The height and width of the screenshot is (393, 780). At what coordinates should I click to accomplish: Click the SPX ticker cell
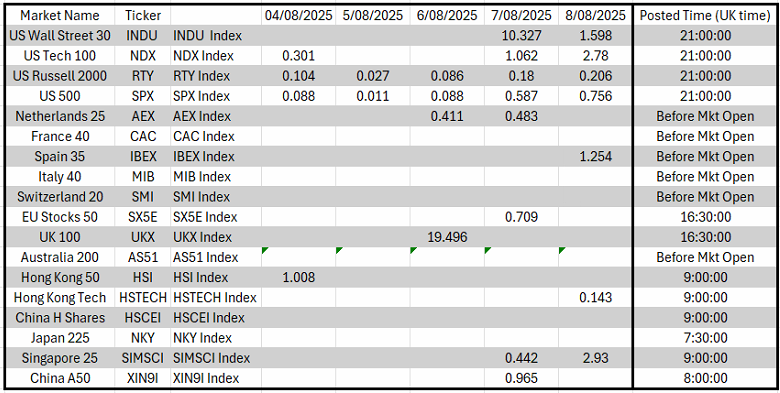click(x=143, y=96)
